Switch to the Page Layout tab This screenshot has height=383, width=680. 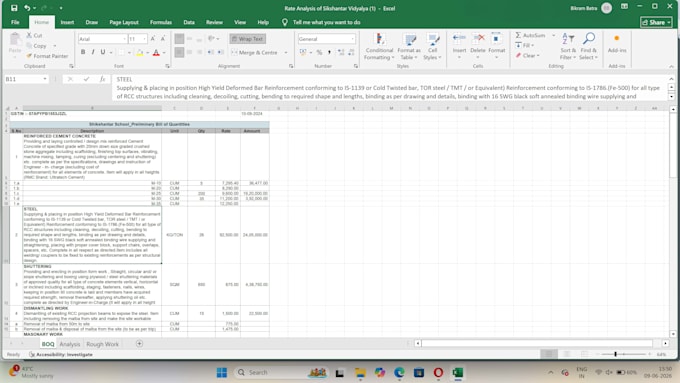click(124, 22)
